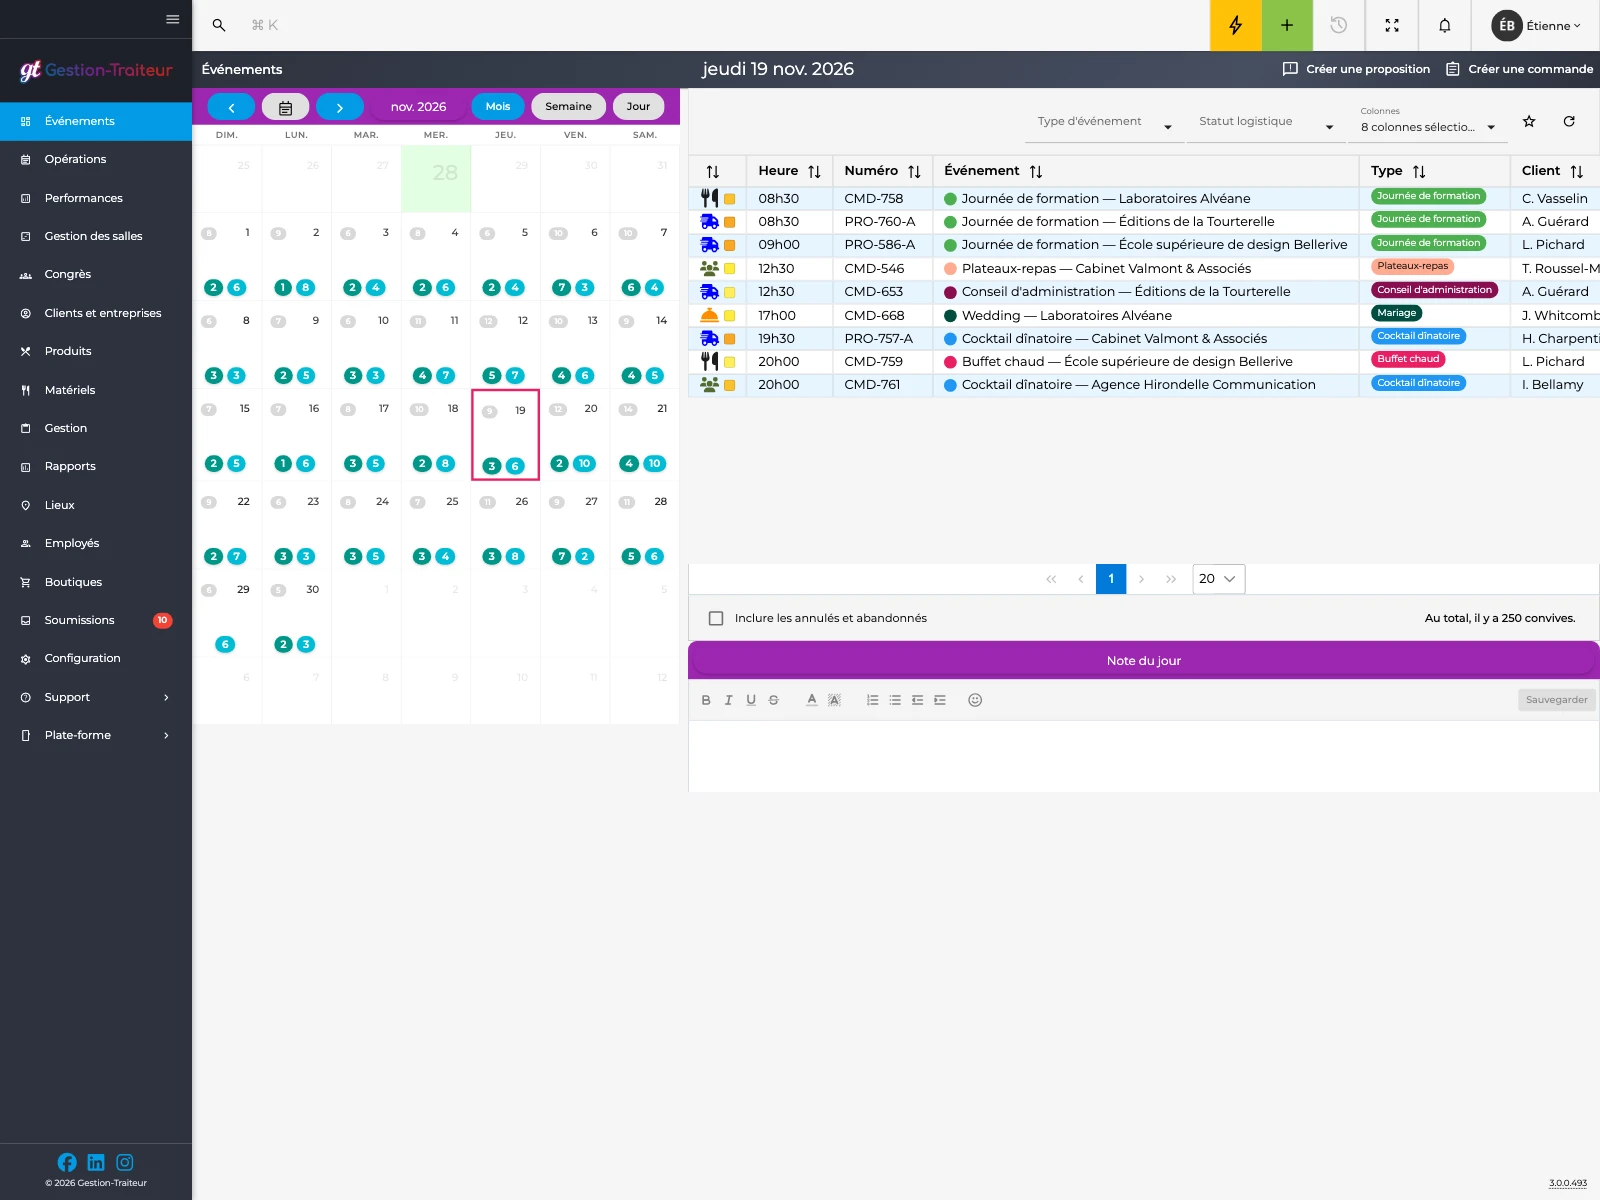Expand Plate-forme submenu in sidebar

(x=96, y=735)
